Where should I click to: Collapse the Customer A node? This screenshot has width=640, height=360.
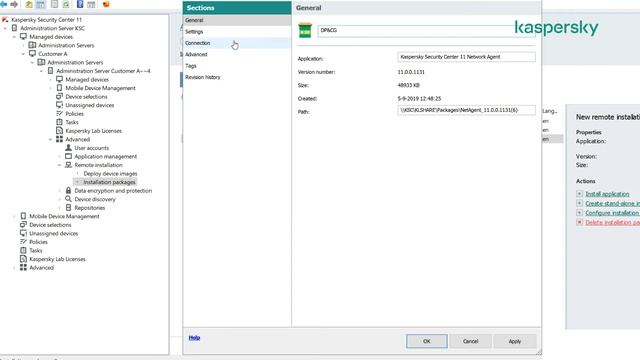(23, 54)
